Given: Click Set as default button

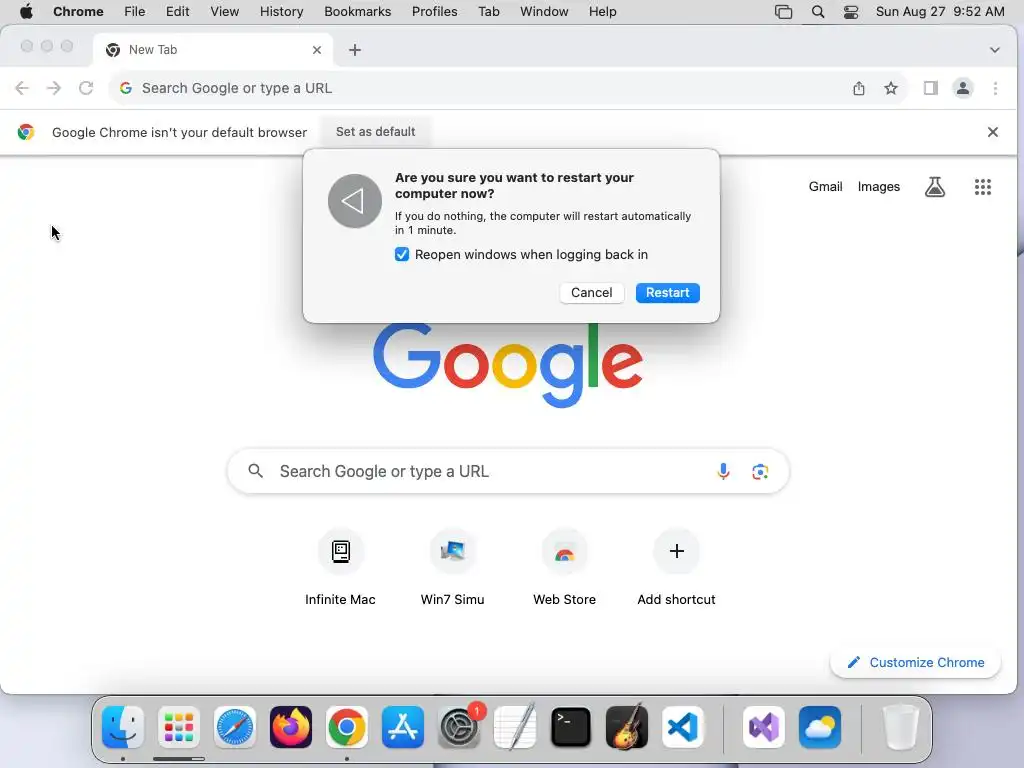Looking at the screenshot, I should coord(376,132).
